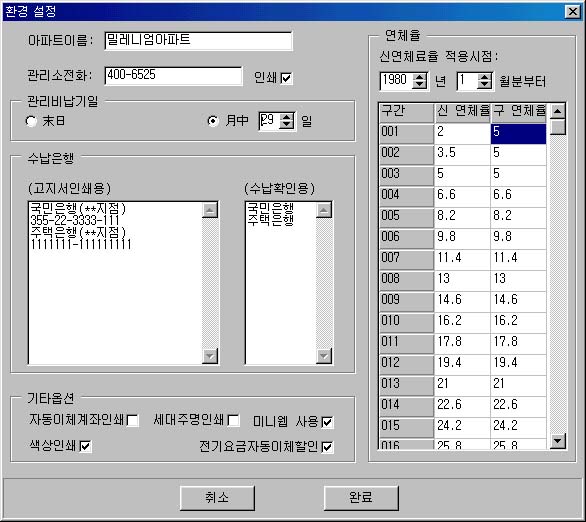Select the 신 연체율 cell in row 004

[x=462, y=195]
